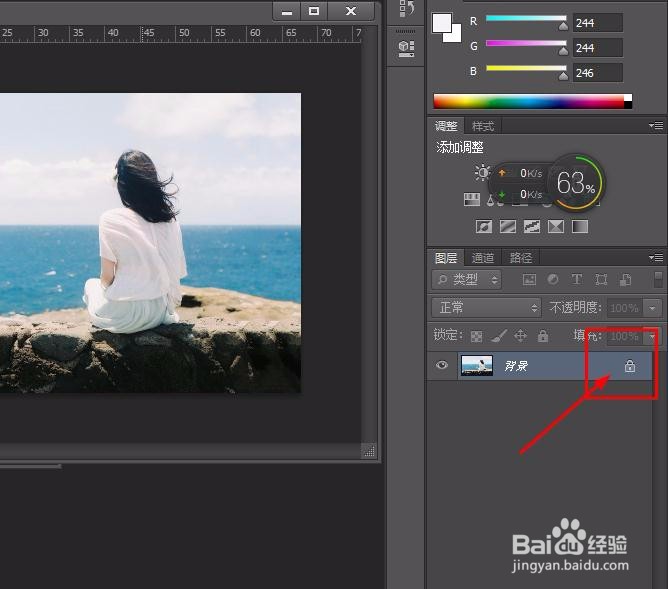Click the 背景 layer name
Viewport: 668px width, 589px height.
point(516,365)
